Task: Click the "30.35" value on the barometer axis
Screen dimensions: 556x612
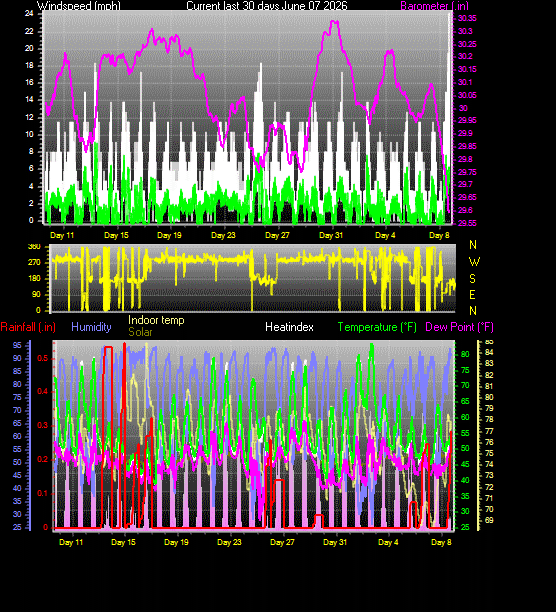Action: click(x=467, y=18)
